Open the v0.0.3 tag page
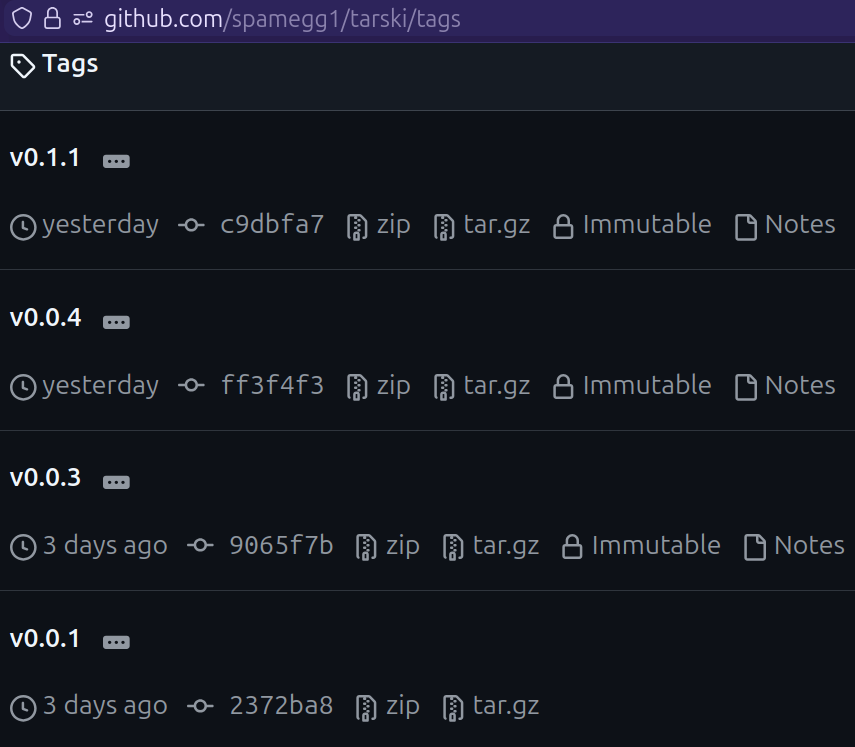This screenshot has width=855, height=747. click(45, 477)
